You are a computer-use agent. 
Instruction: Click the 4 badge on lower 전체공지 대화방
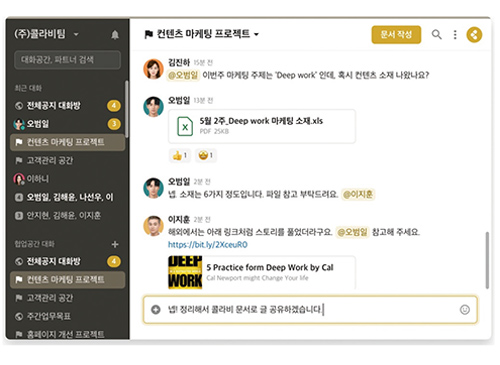pyautogui.click(x=114, y=261)
